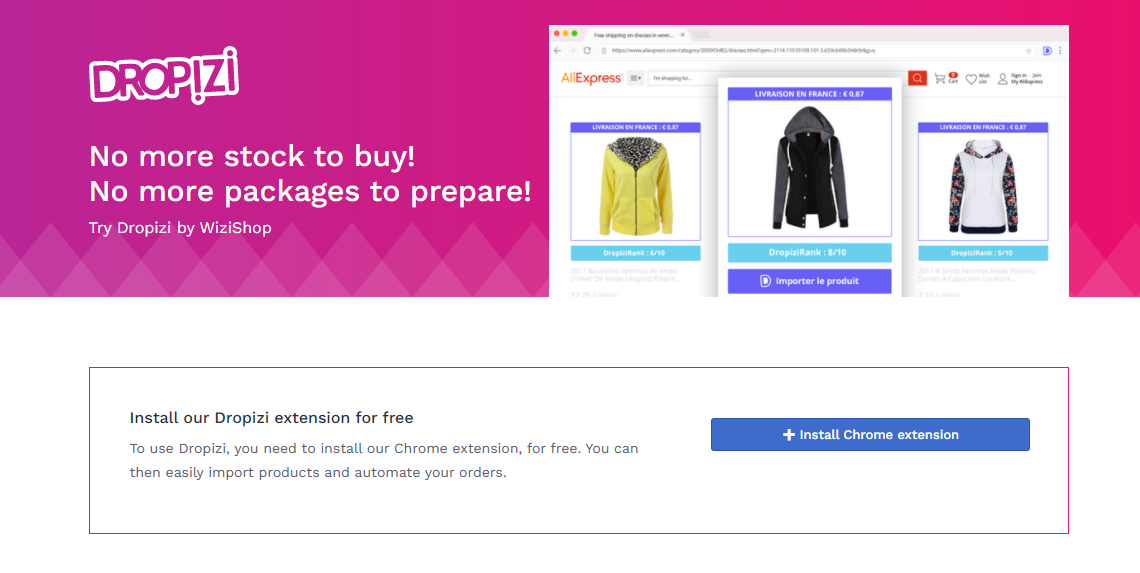Click the DropiziRank 8/10 badge

(x=809, y=252)
